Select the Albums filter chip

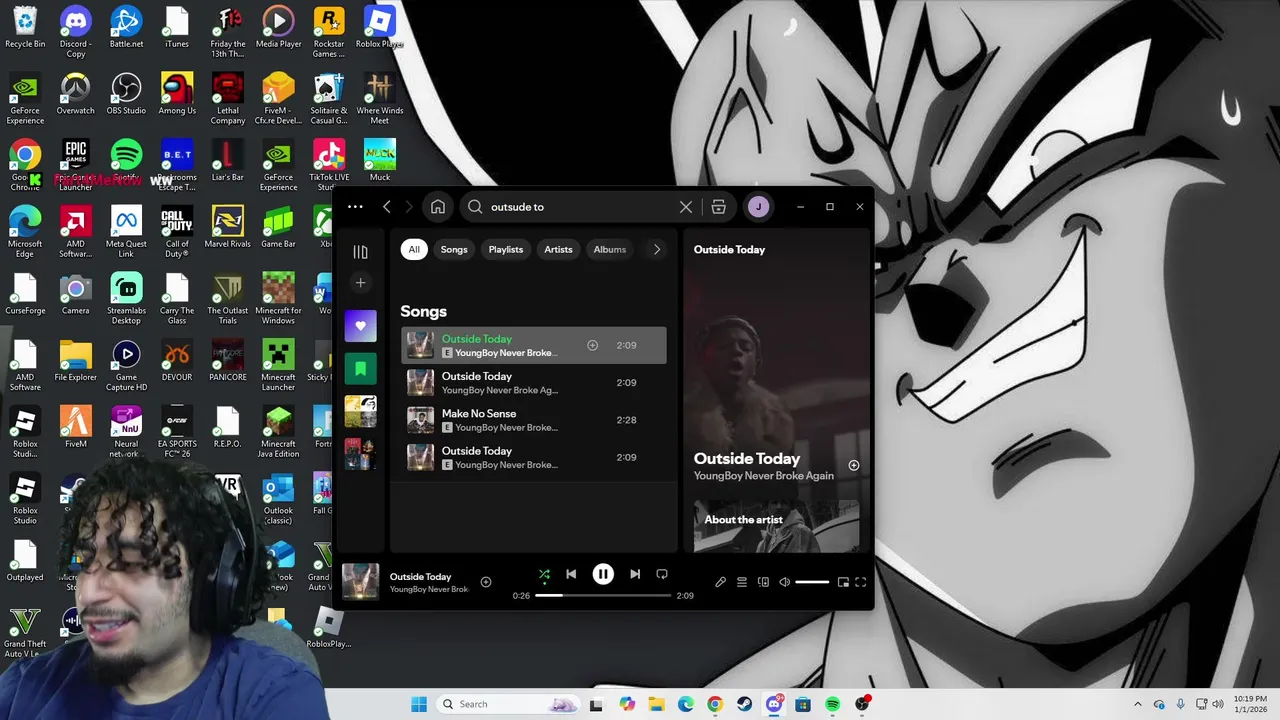click(x=610, y=250)
